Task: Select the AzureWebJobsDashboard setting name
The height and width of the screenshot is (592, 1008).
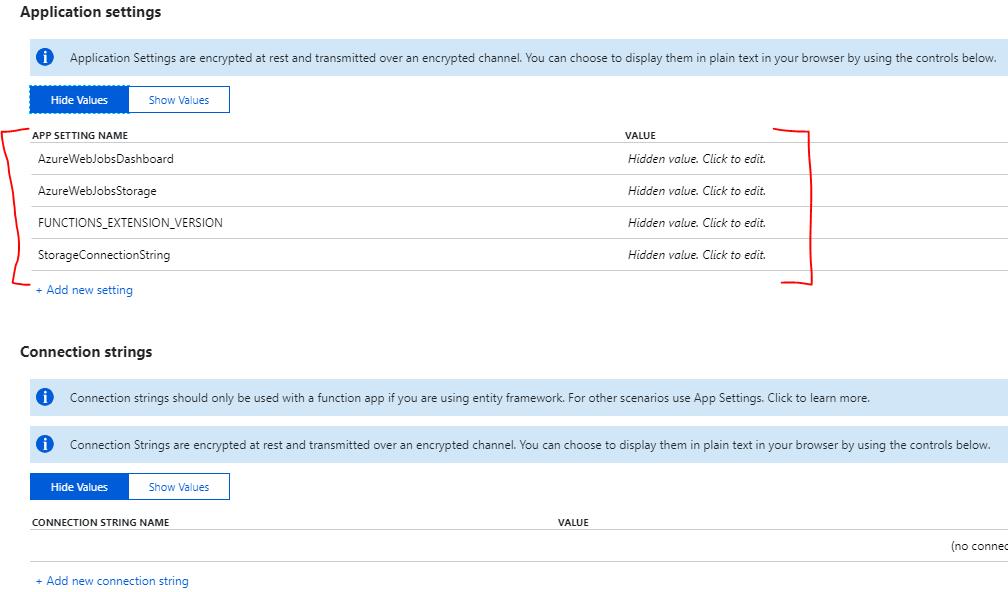Action: point(104,158)
